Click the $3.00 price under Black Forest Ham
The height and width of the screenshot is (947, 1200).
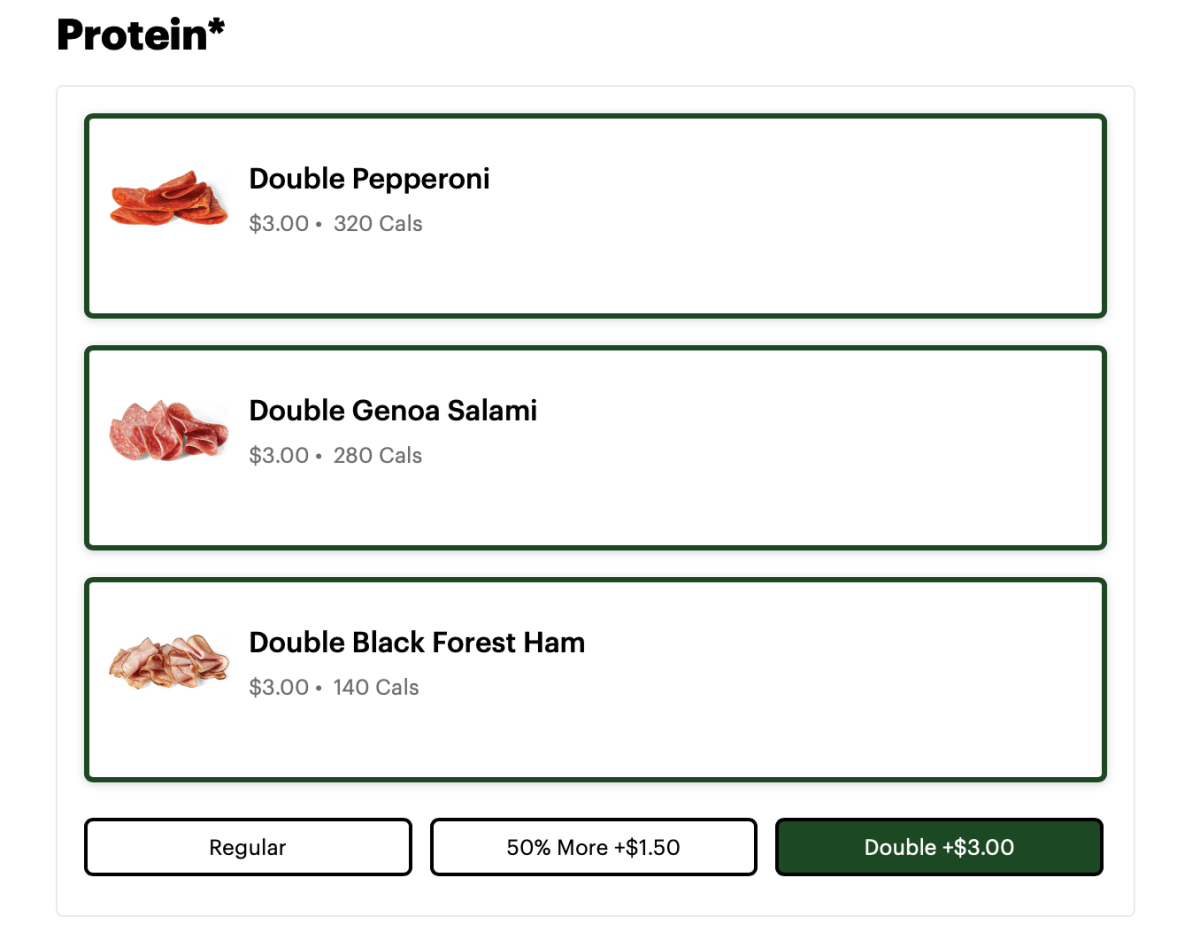coord(278,688)
